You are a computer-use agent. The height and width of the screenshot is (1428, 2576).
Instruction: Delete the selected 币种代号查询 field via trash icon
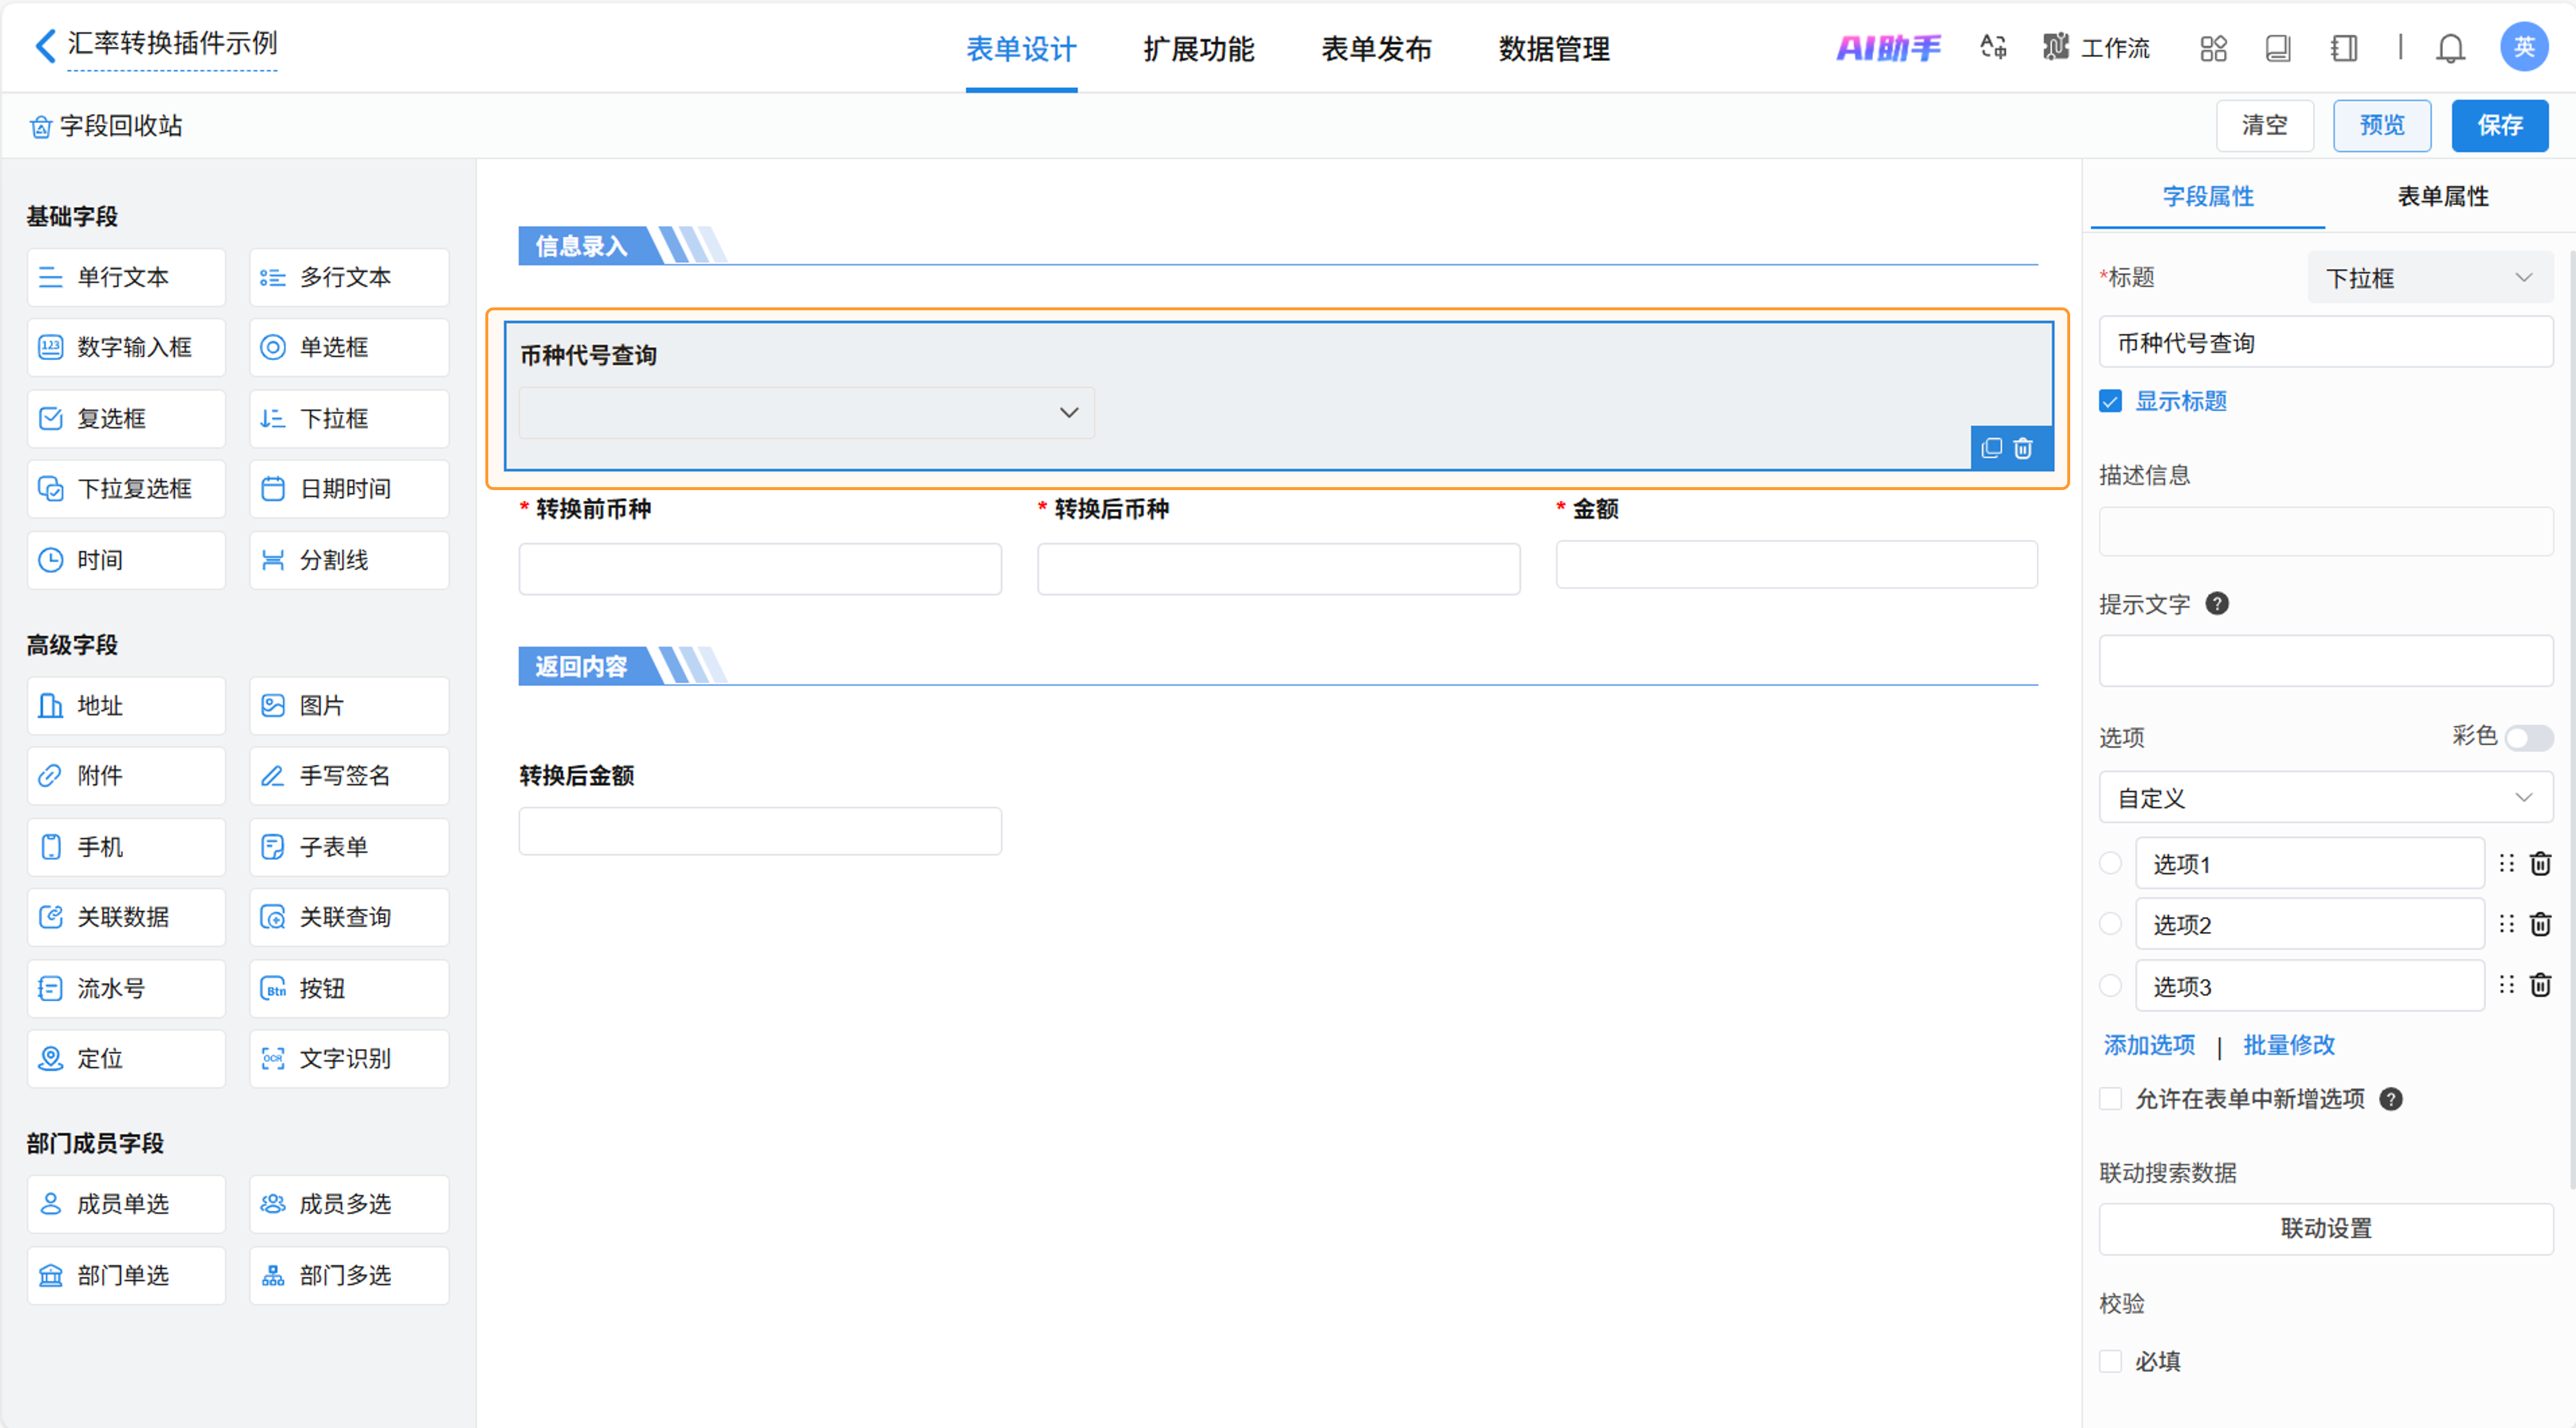click(2023, 448)
